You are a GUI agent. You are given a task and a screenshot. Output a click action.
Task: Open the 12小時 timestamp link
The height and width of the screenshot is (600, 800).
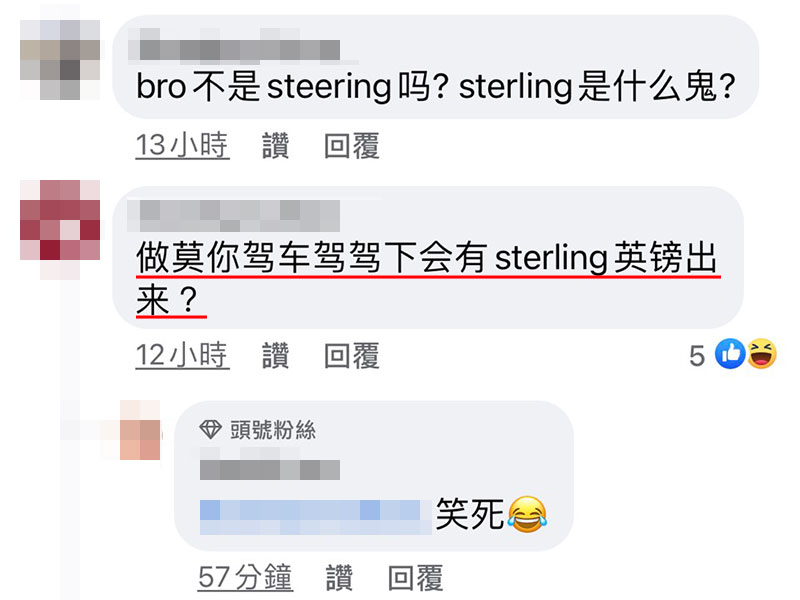coord(182,356)
